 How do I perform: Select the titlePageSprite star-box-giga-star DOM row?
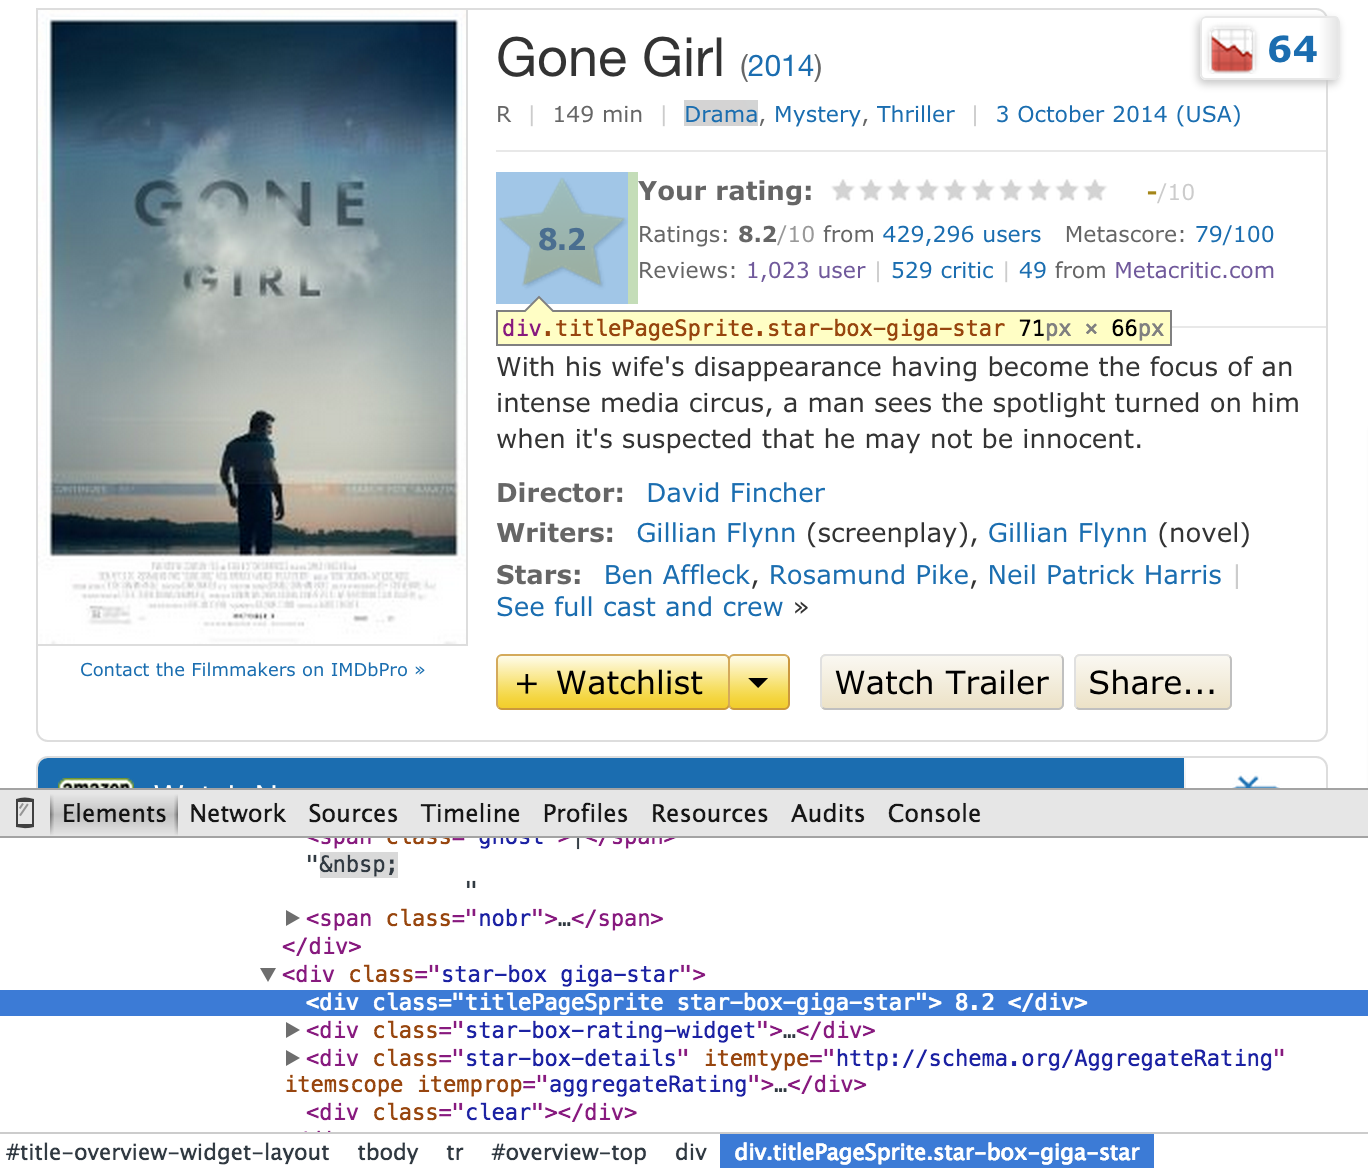(684, 1003)
